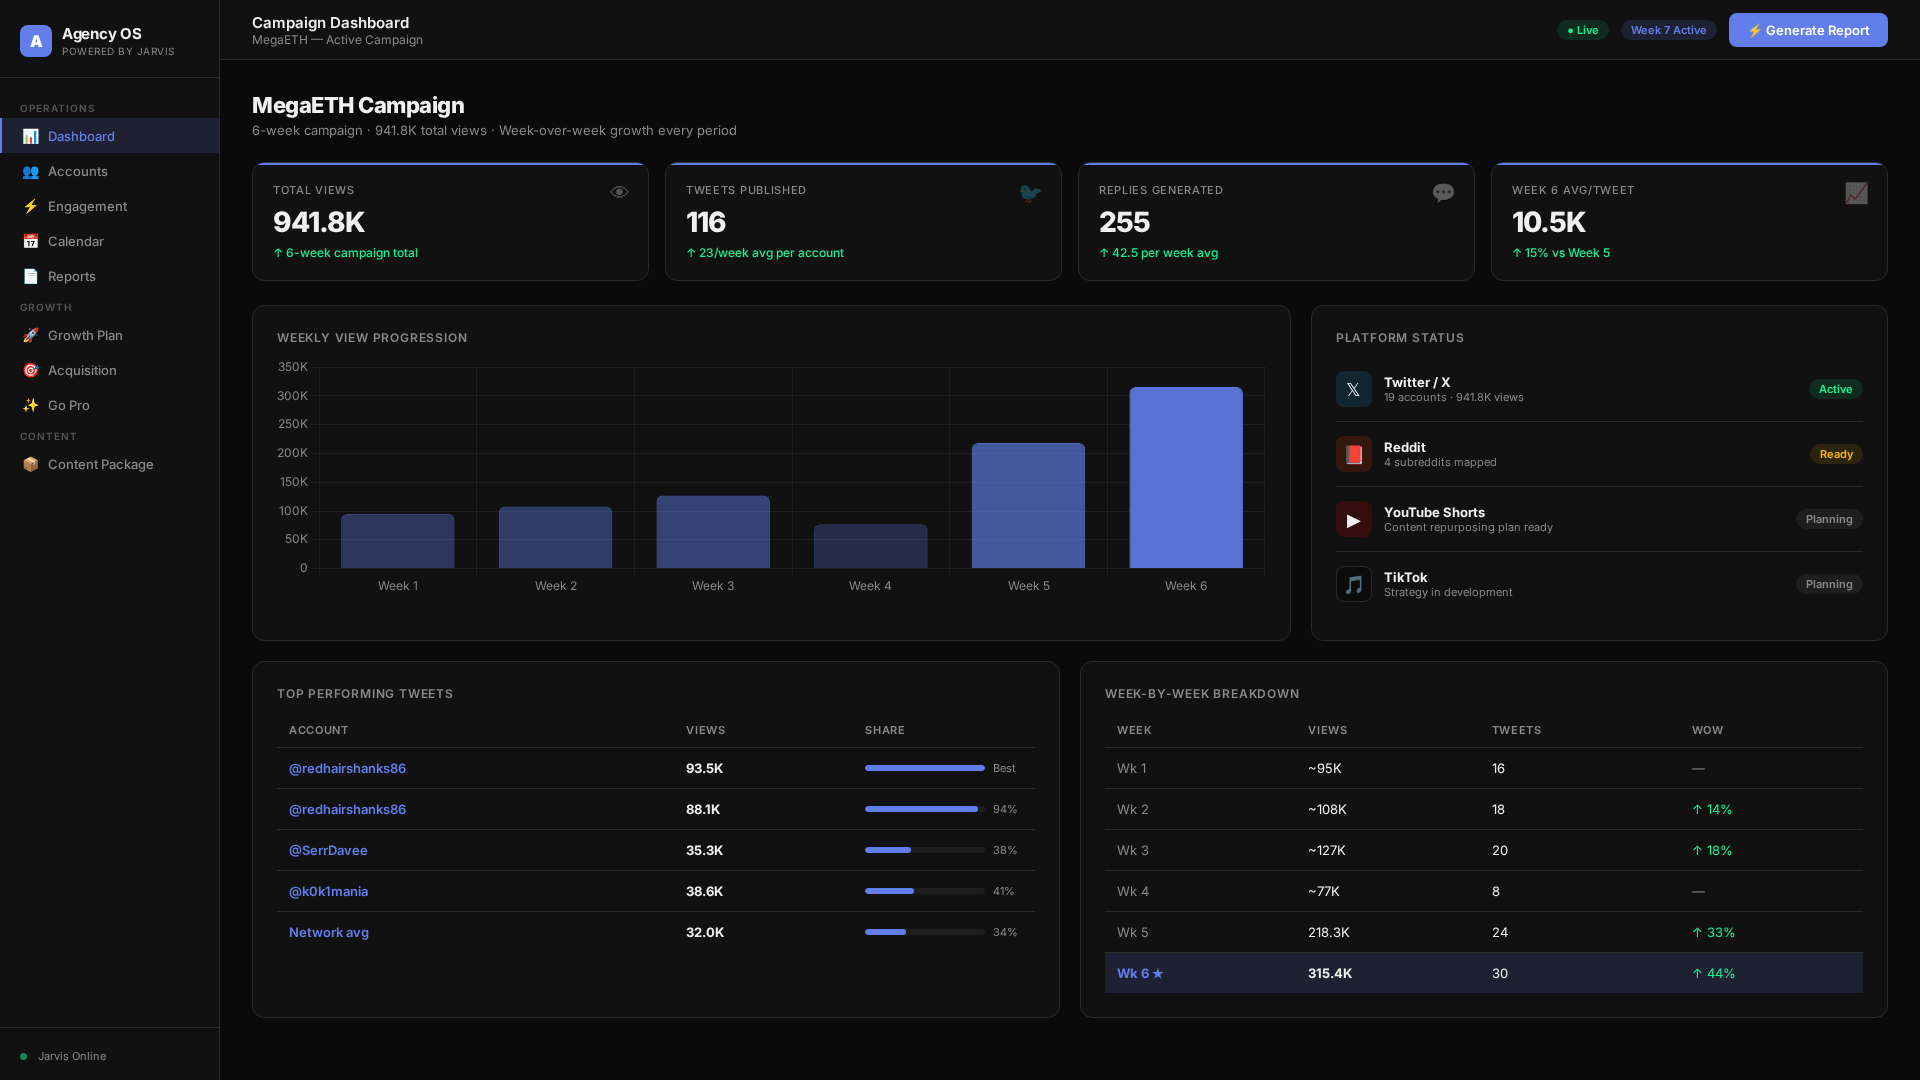Click the TWEETS column header
This screenshot has height=1080, width=1920.
tap(1516, 730)
